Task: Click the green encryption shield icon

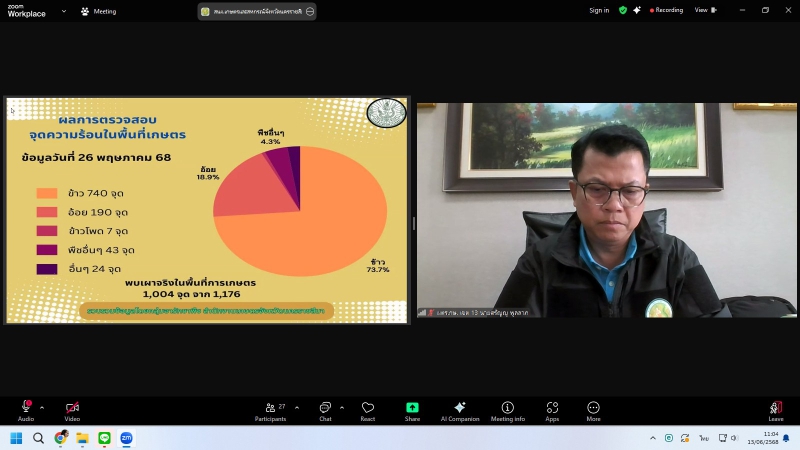Action: pos(623,10)
